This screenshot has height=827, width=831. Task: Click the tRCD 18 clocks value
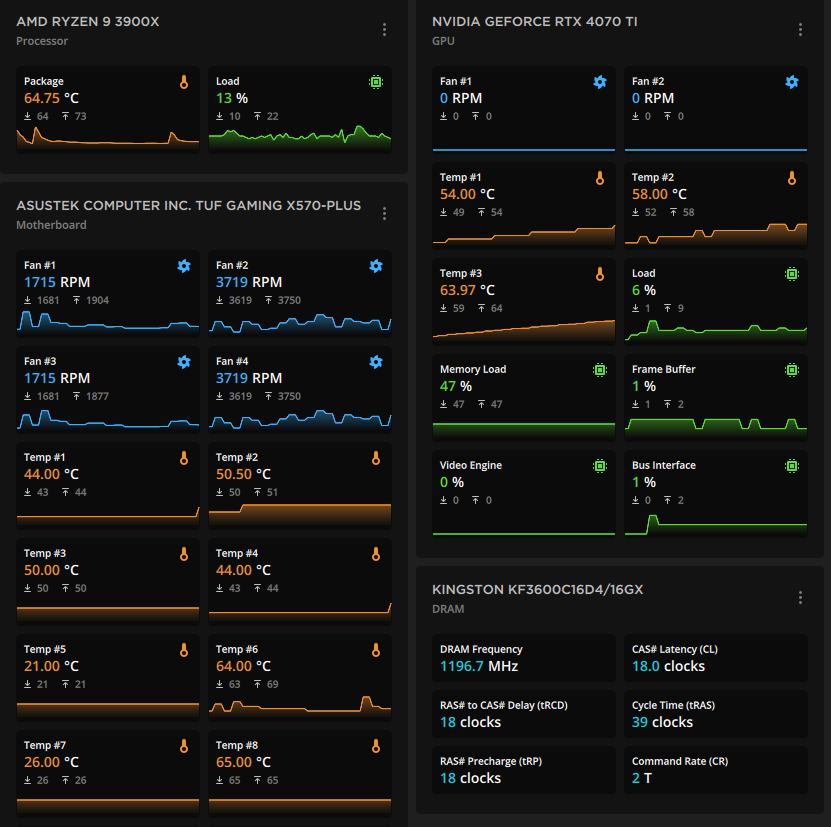(470, 723)
